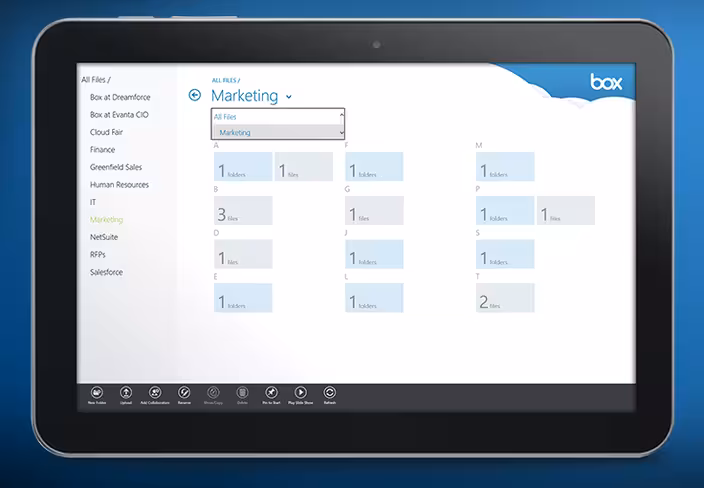Open the 1 folders tile under M
The width and height of the screenshot is (704, 488).
click(x=505, y=167)
